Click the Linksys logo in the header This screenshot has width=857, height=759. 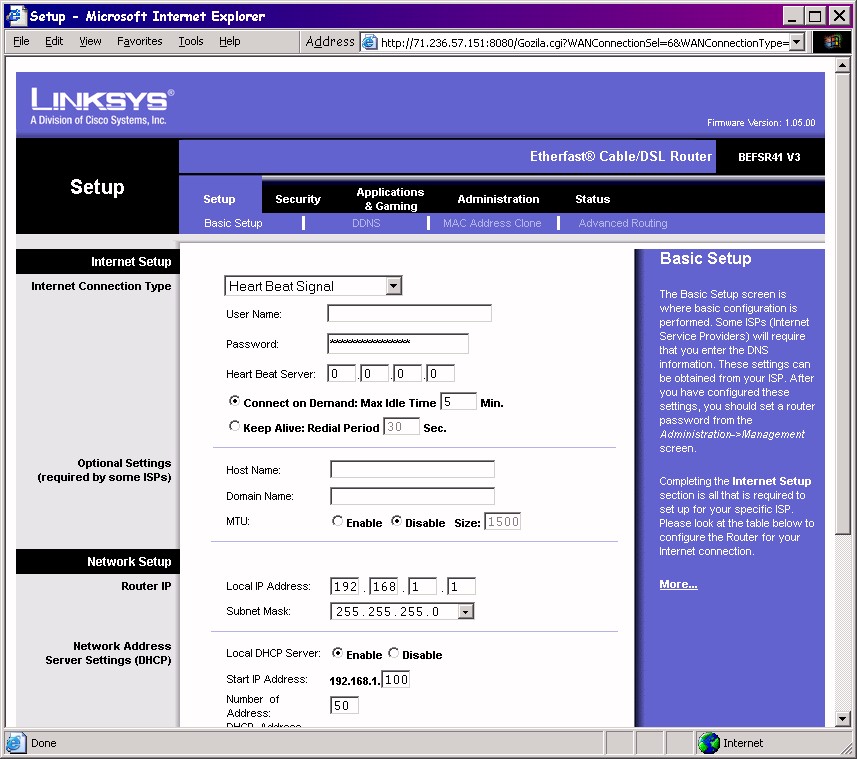[x=102, y=104]
